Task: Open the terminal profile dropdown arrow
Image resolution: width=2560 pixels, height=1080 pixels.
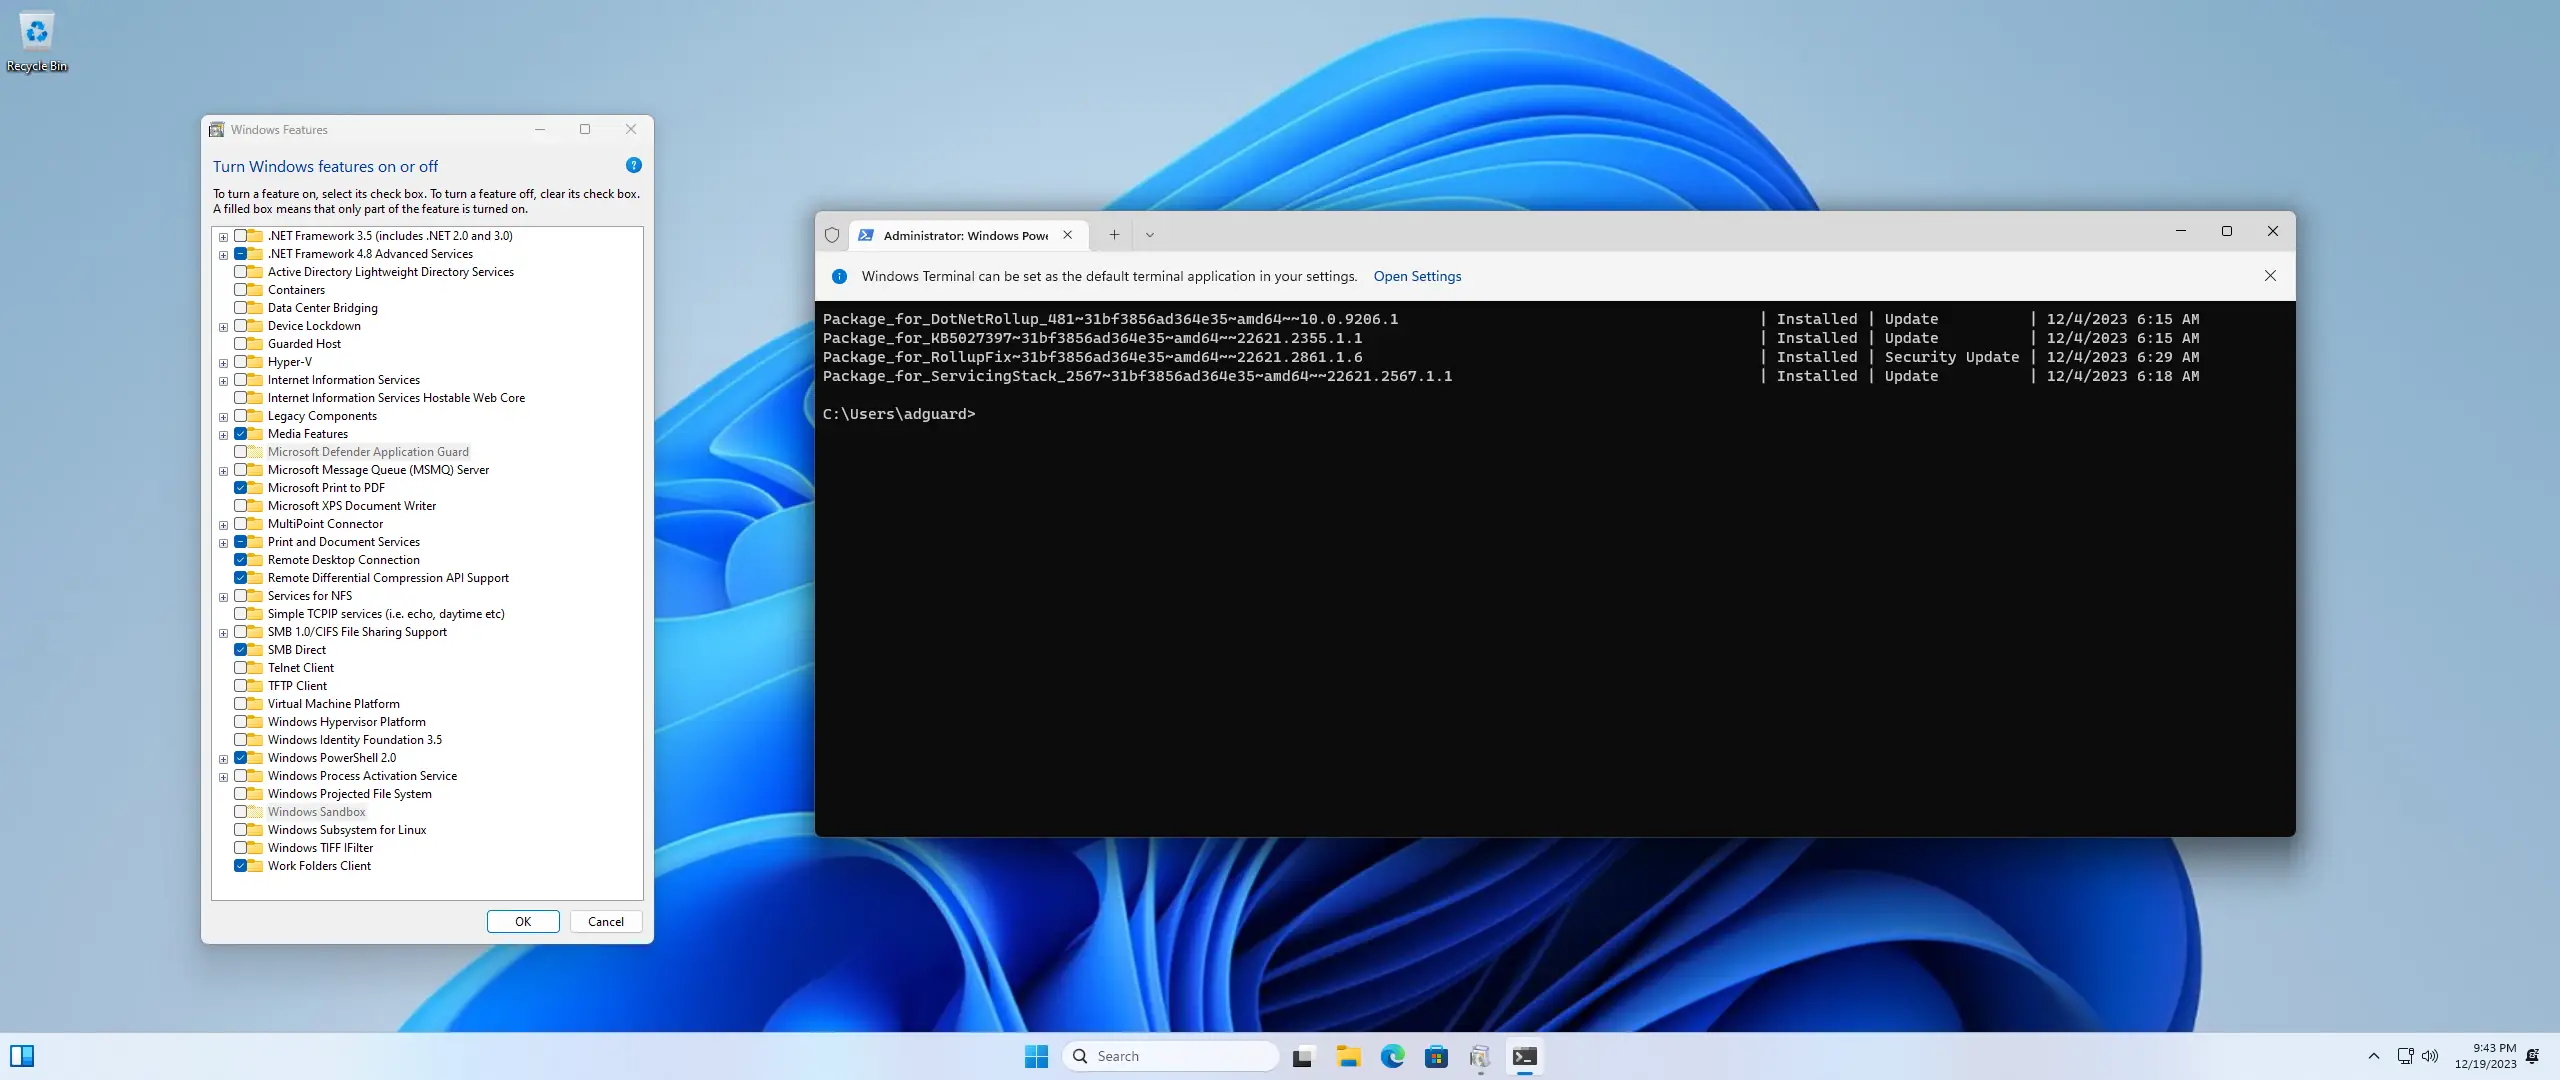Action: (1150, 235)
